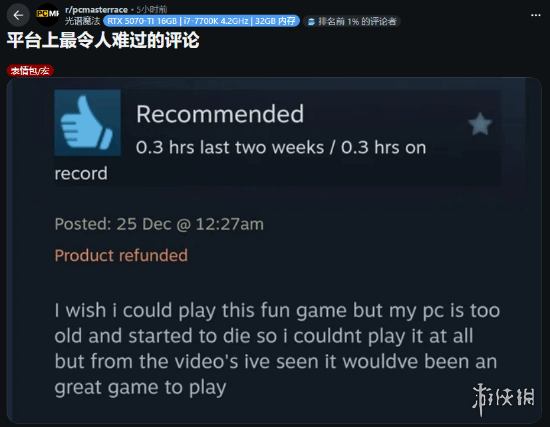This screenshot has height=427, width=550.
Task: Click the RTX 5070-Ti user flair badge
Action: pos(201,21)
